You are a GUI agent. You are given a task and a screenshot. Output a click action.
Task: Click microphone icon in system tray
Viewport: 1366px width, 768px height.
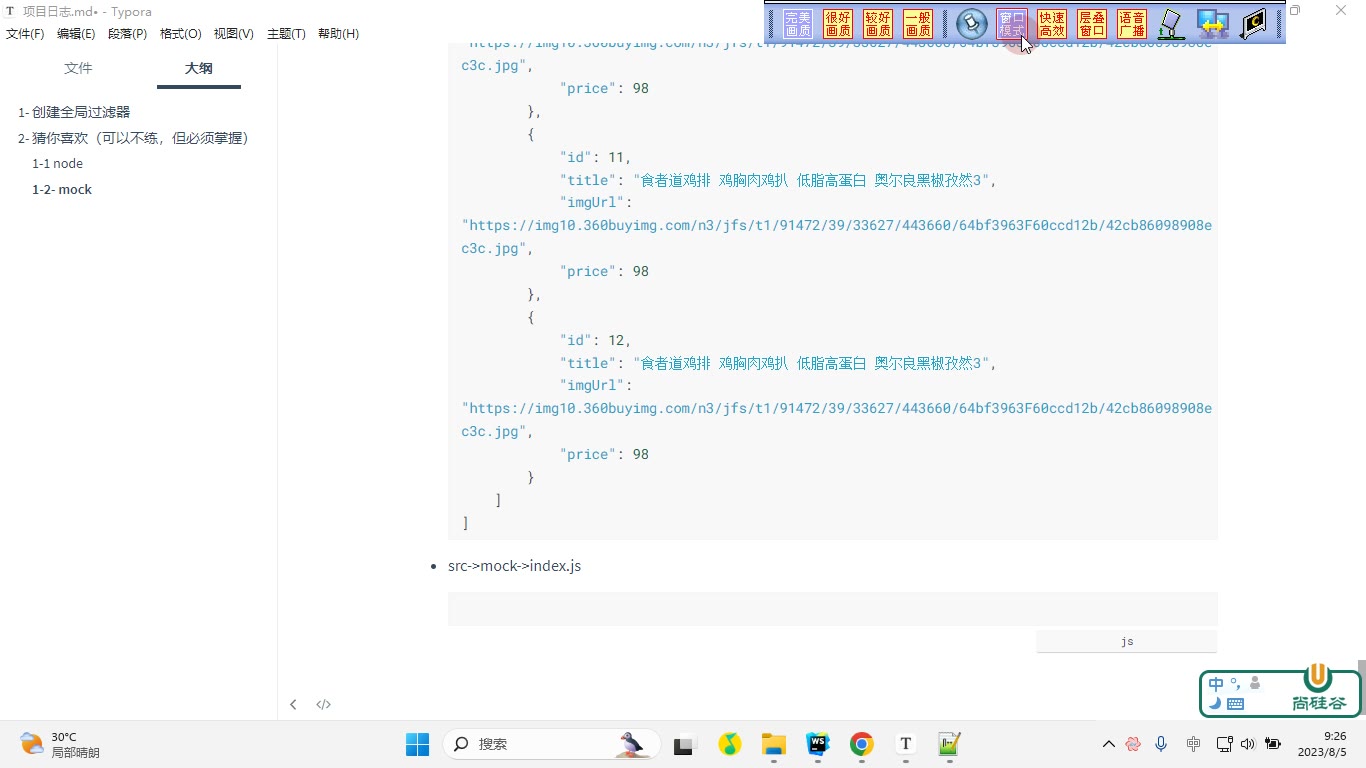pyautogui.click(x=1161, y=744)
